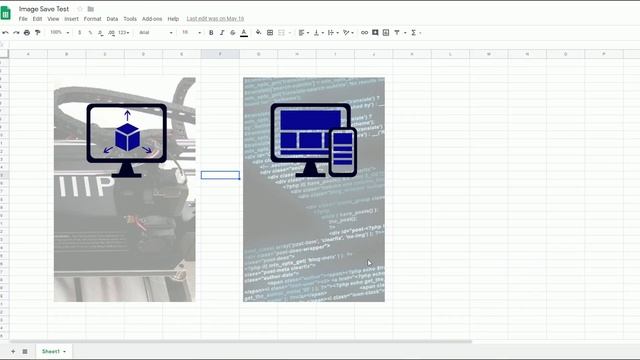This screenshot has width=640, height=360.
Task: Format the cell as percent
Action: 90,33
